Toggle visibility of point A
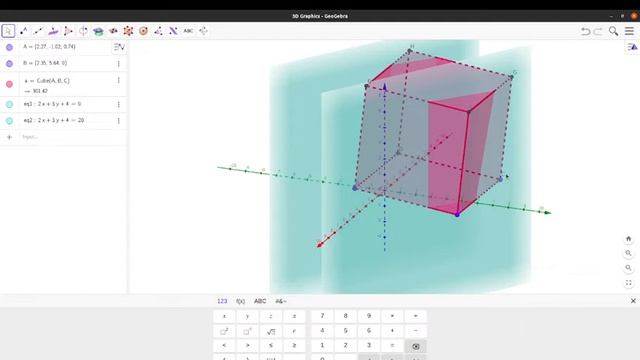640x360 pixels. 9,47
